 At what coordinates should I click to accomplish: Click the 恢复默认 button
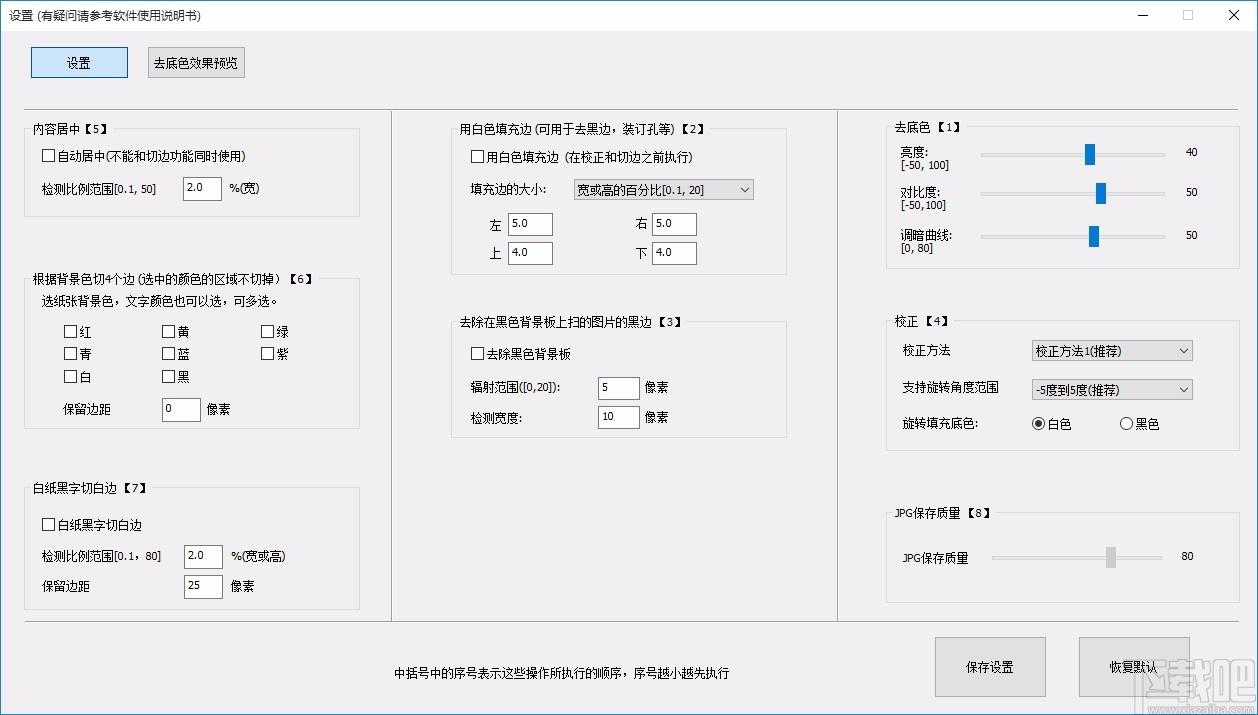[1134, 667]
